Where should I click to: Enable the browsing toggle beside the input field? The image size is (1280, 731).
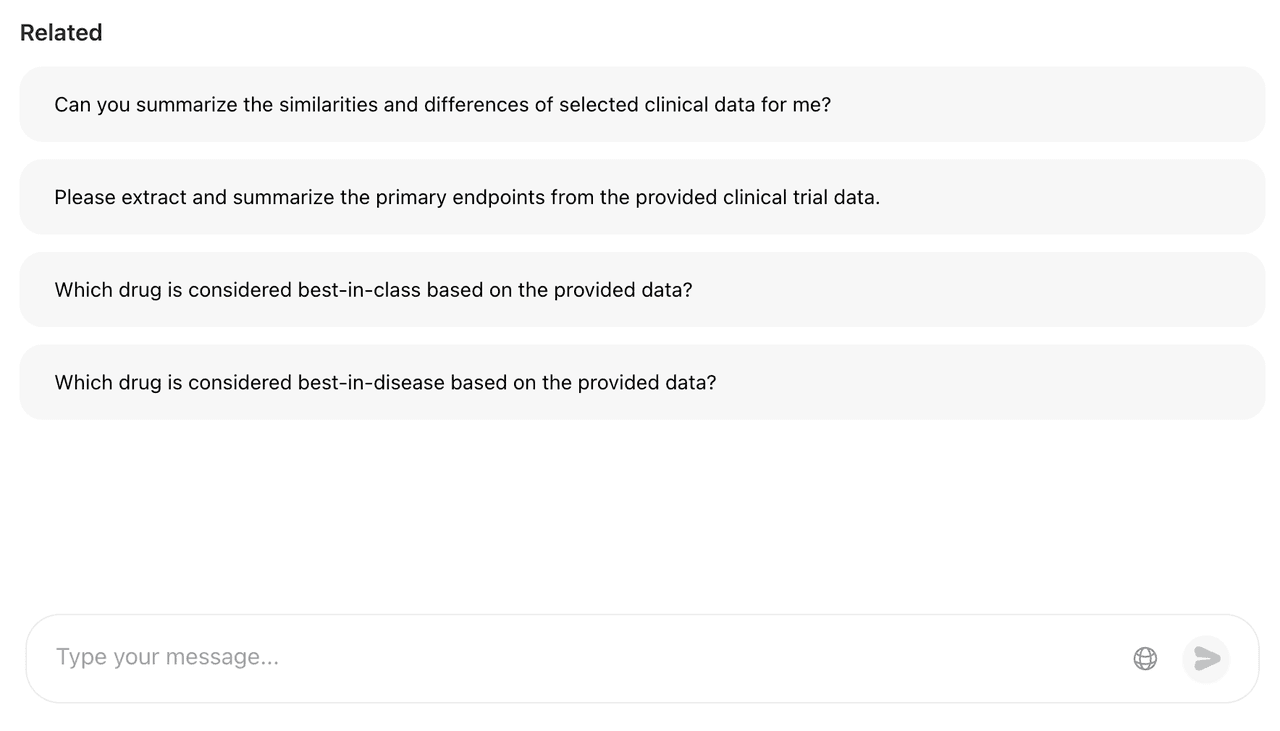1144,658
